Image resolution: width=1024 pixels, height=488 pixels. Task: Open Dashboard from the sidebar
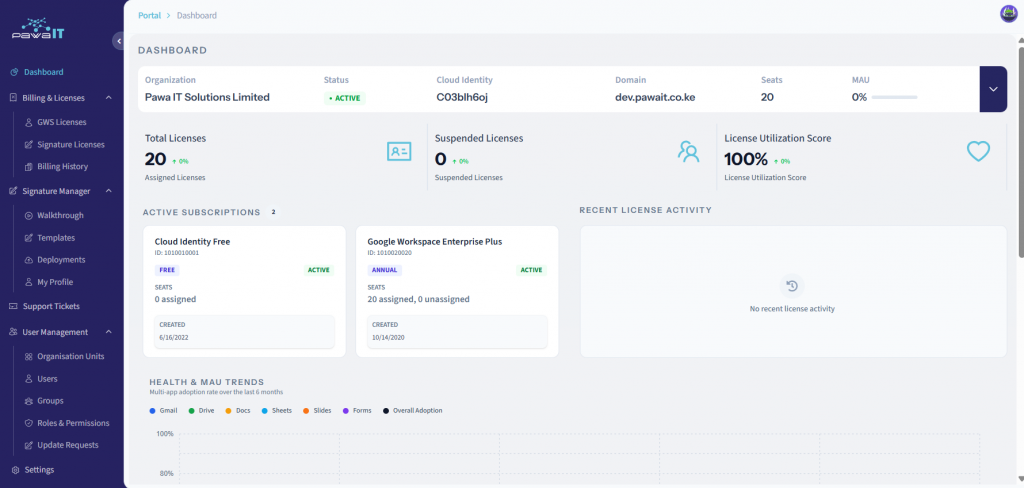pos(44,73)
